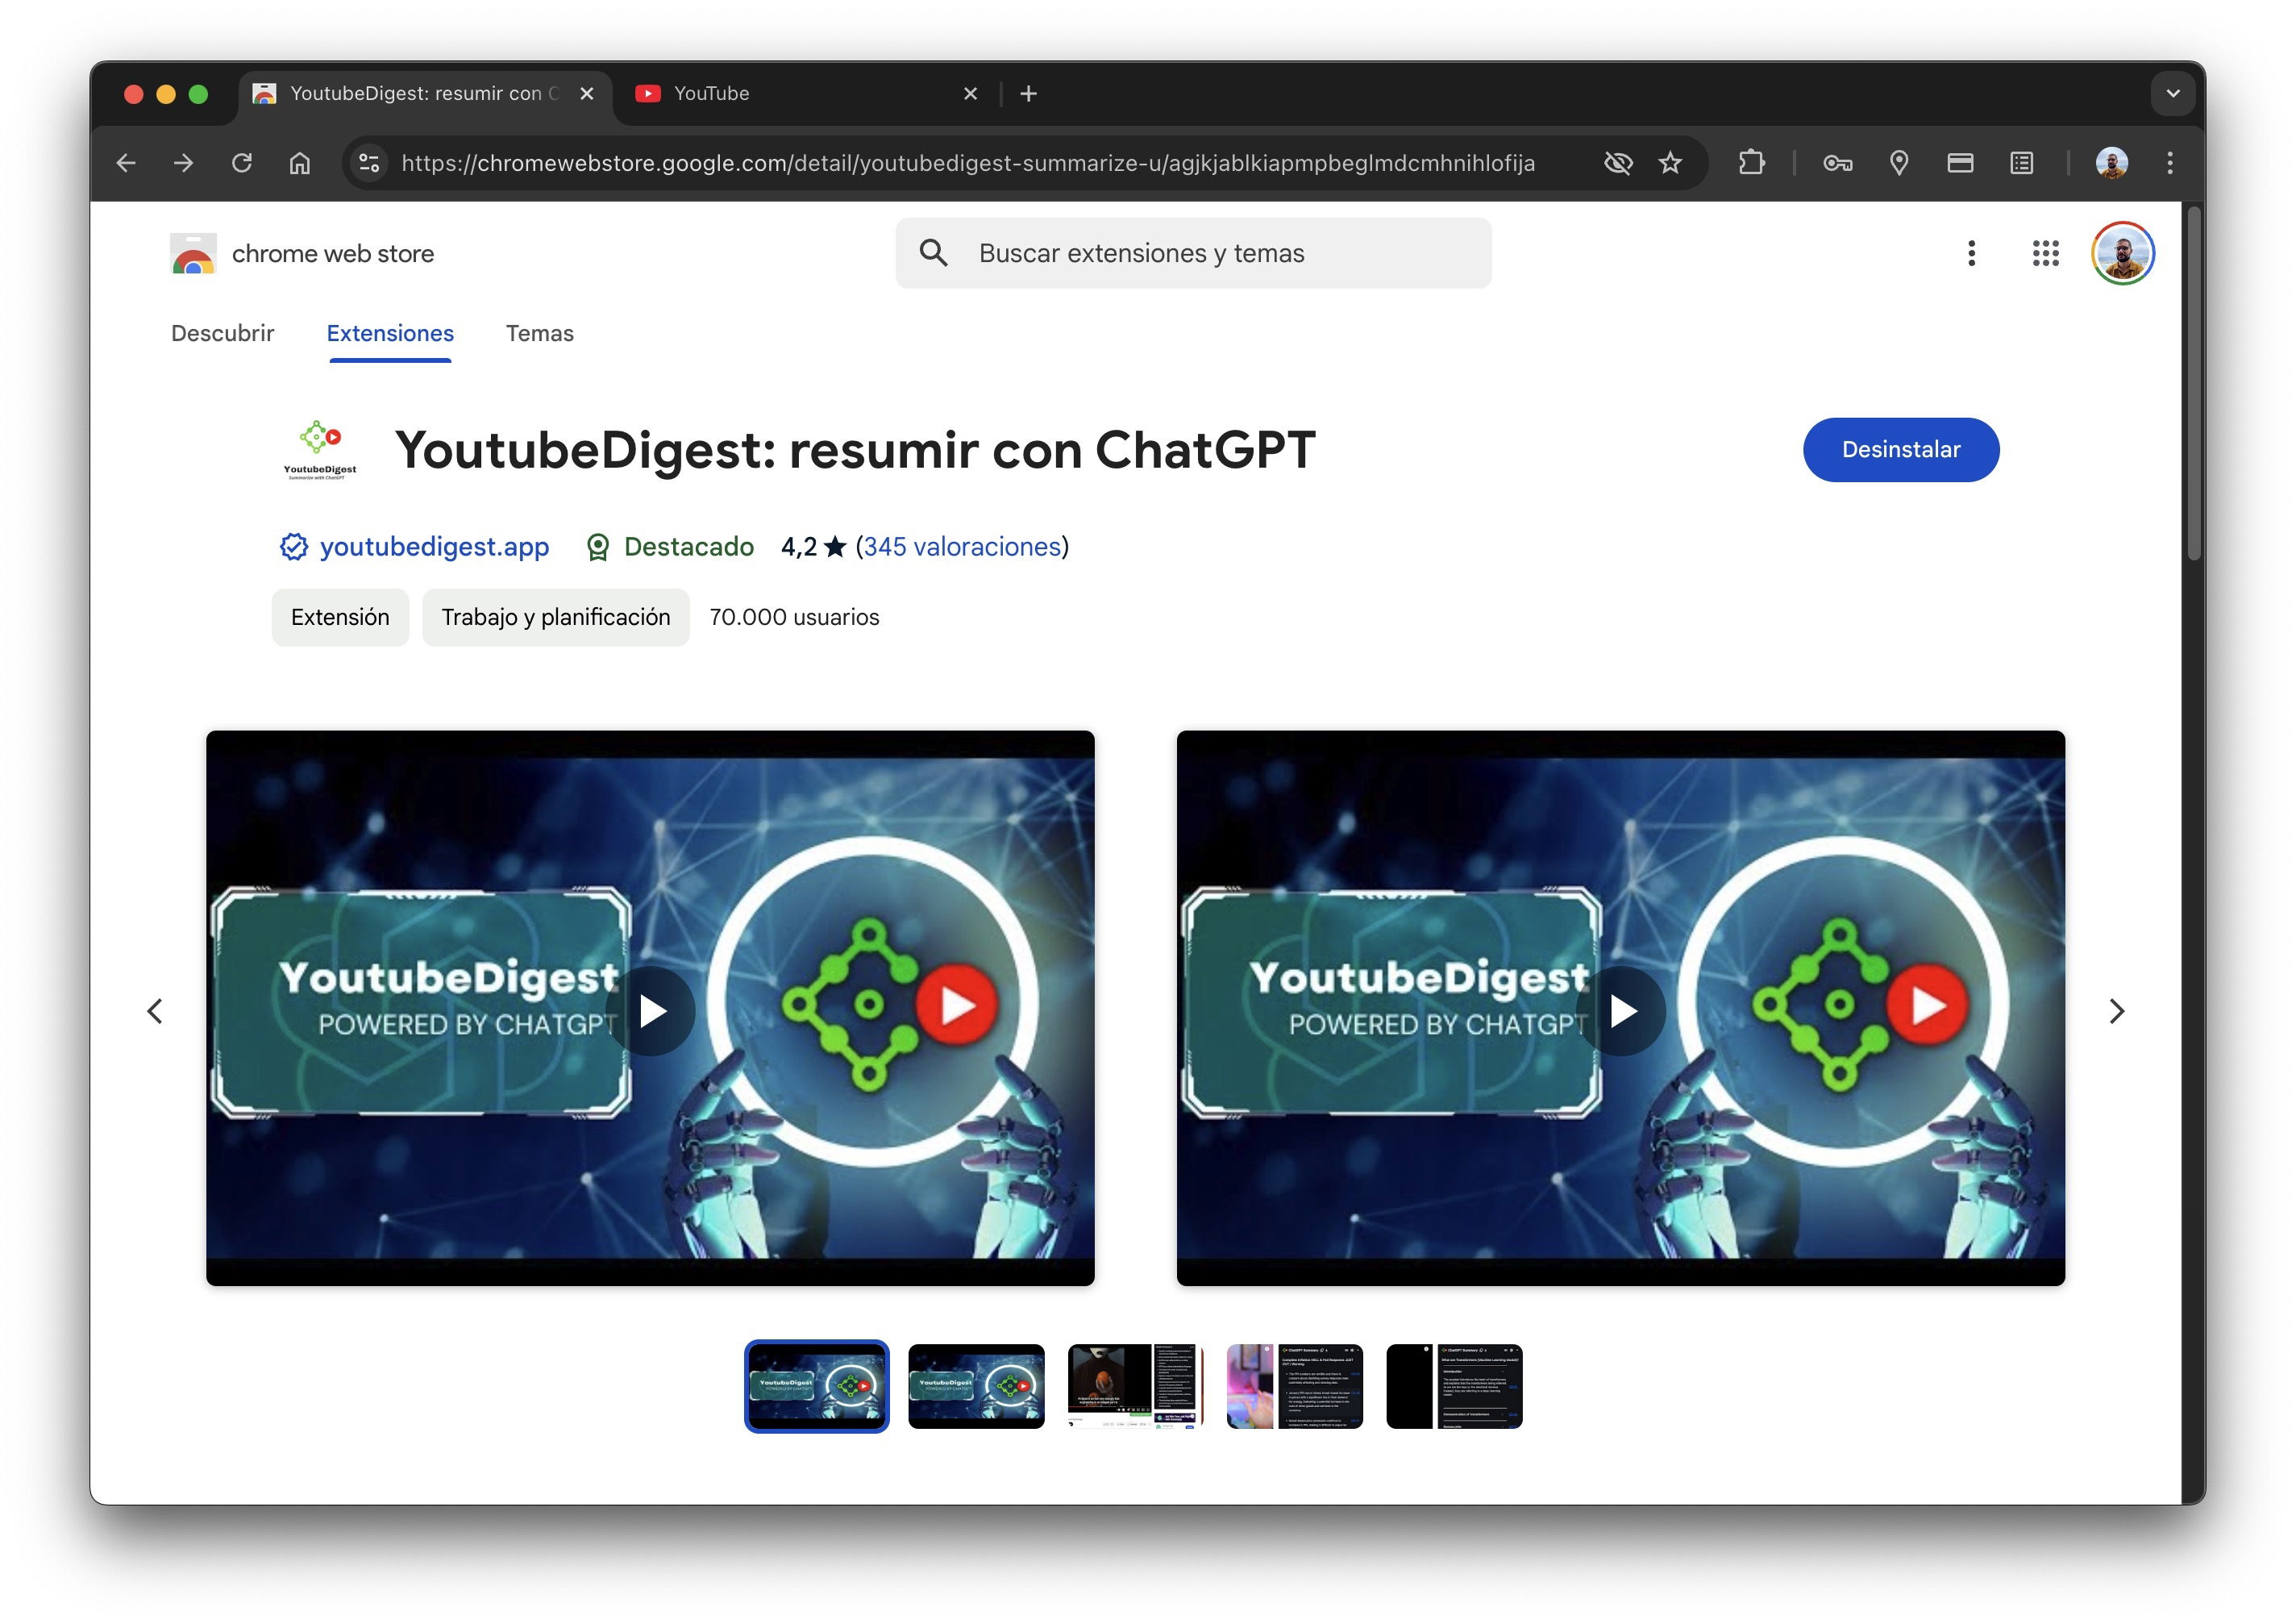This screenshot has width=2296, height=1624.
Task: Play the second YoutubeDigest promo video
Action: click(1621, 1010)
